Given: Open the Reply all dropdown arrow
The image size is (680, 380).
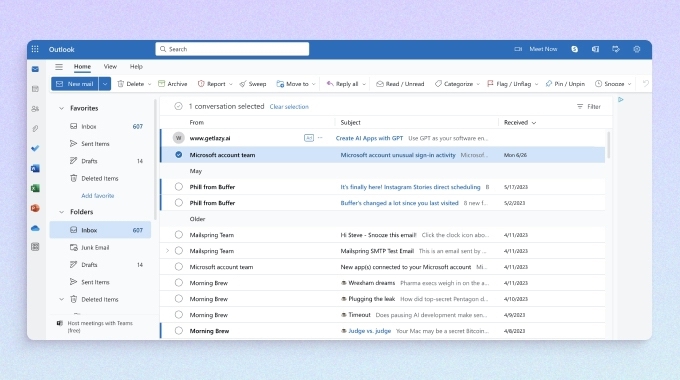Looking at the screenshot, I should coord(364,84).
